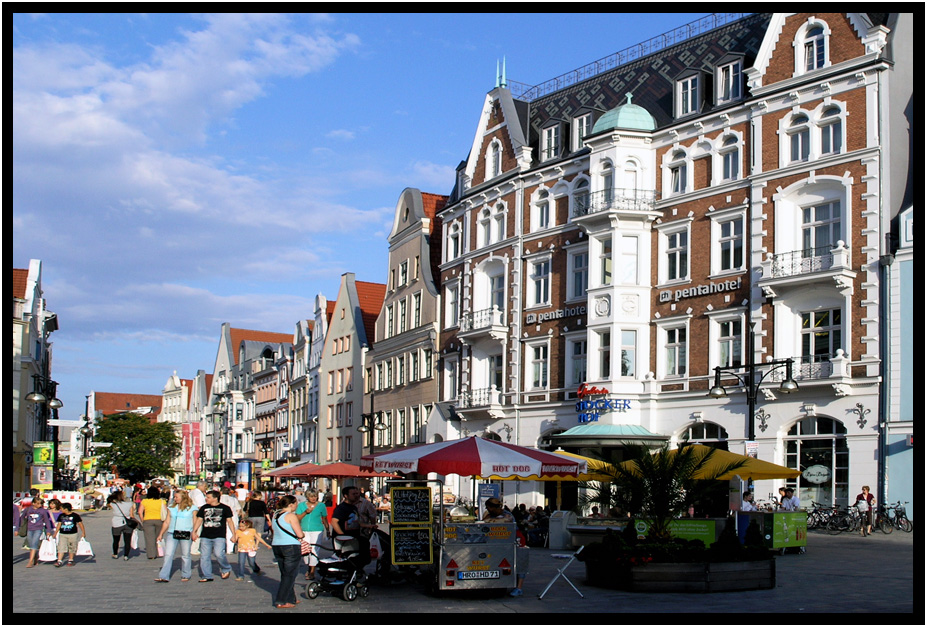This screenshot has width=927, height=627.
Task: Select the white folding chair
Action: tap(562, 572)
